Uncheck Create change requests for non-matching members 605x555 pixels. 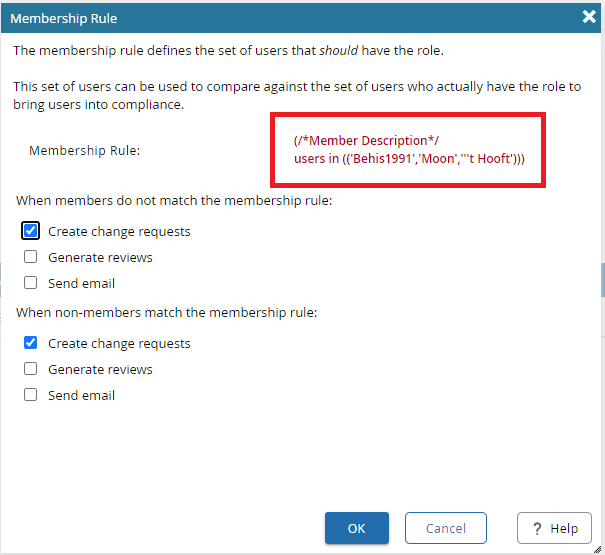pos(31,231)
